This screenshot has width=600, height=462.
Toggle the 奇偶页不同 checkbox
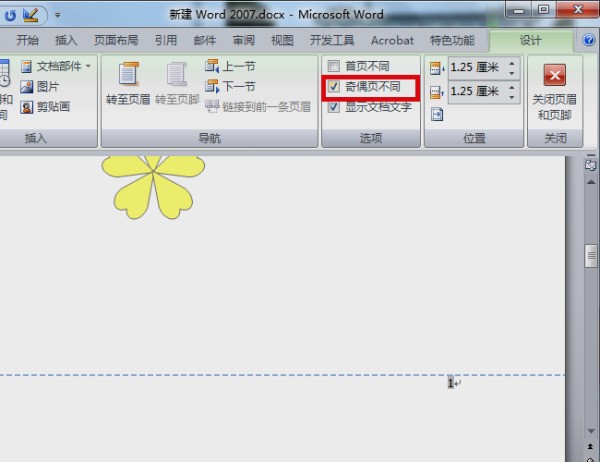(x=334, y=87)
